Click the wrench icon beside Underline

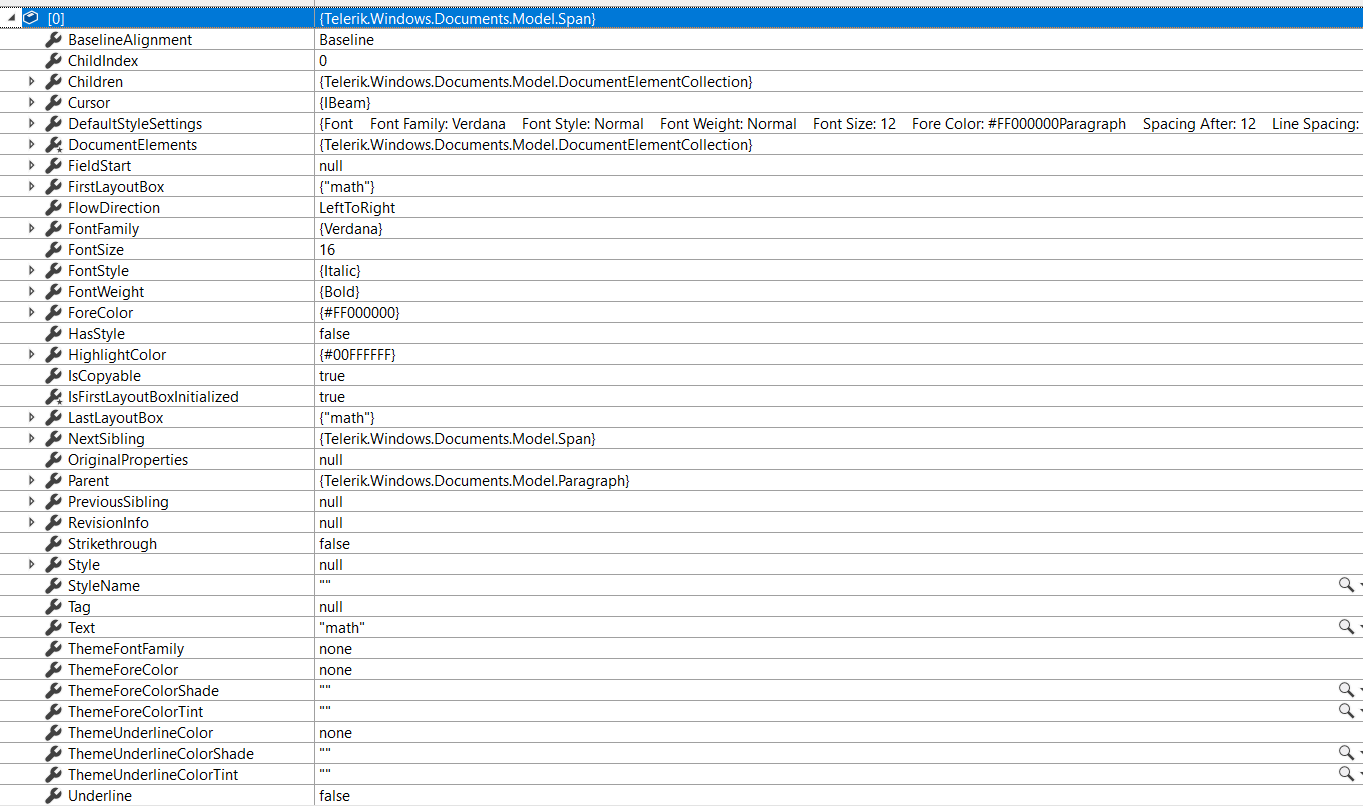54,796
